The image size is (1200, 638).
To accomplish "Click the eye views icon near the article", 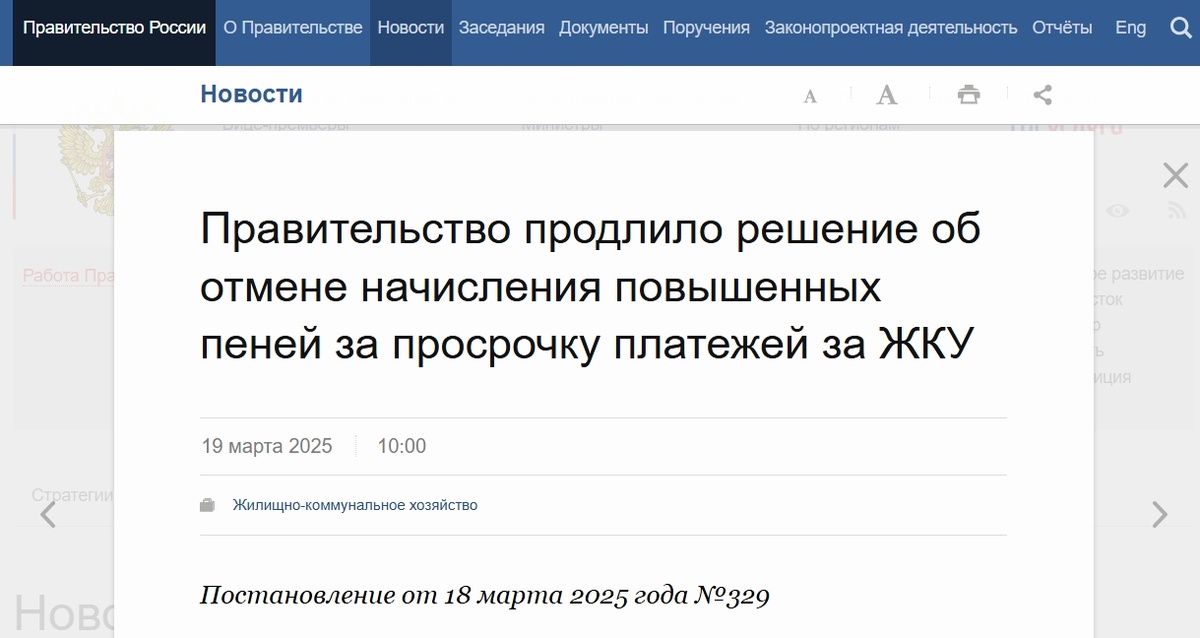I will pos(1119,213).
